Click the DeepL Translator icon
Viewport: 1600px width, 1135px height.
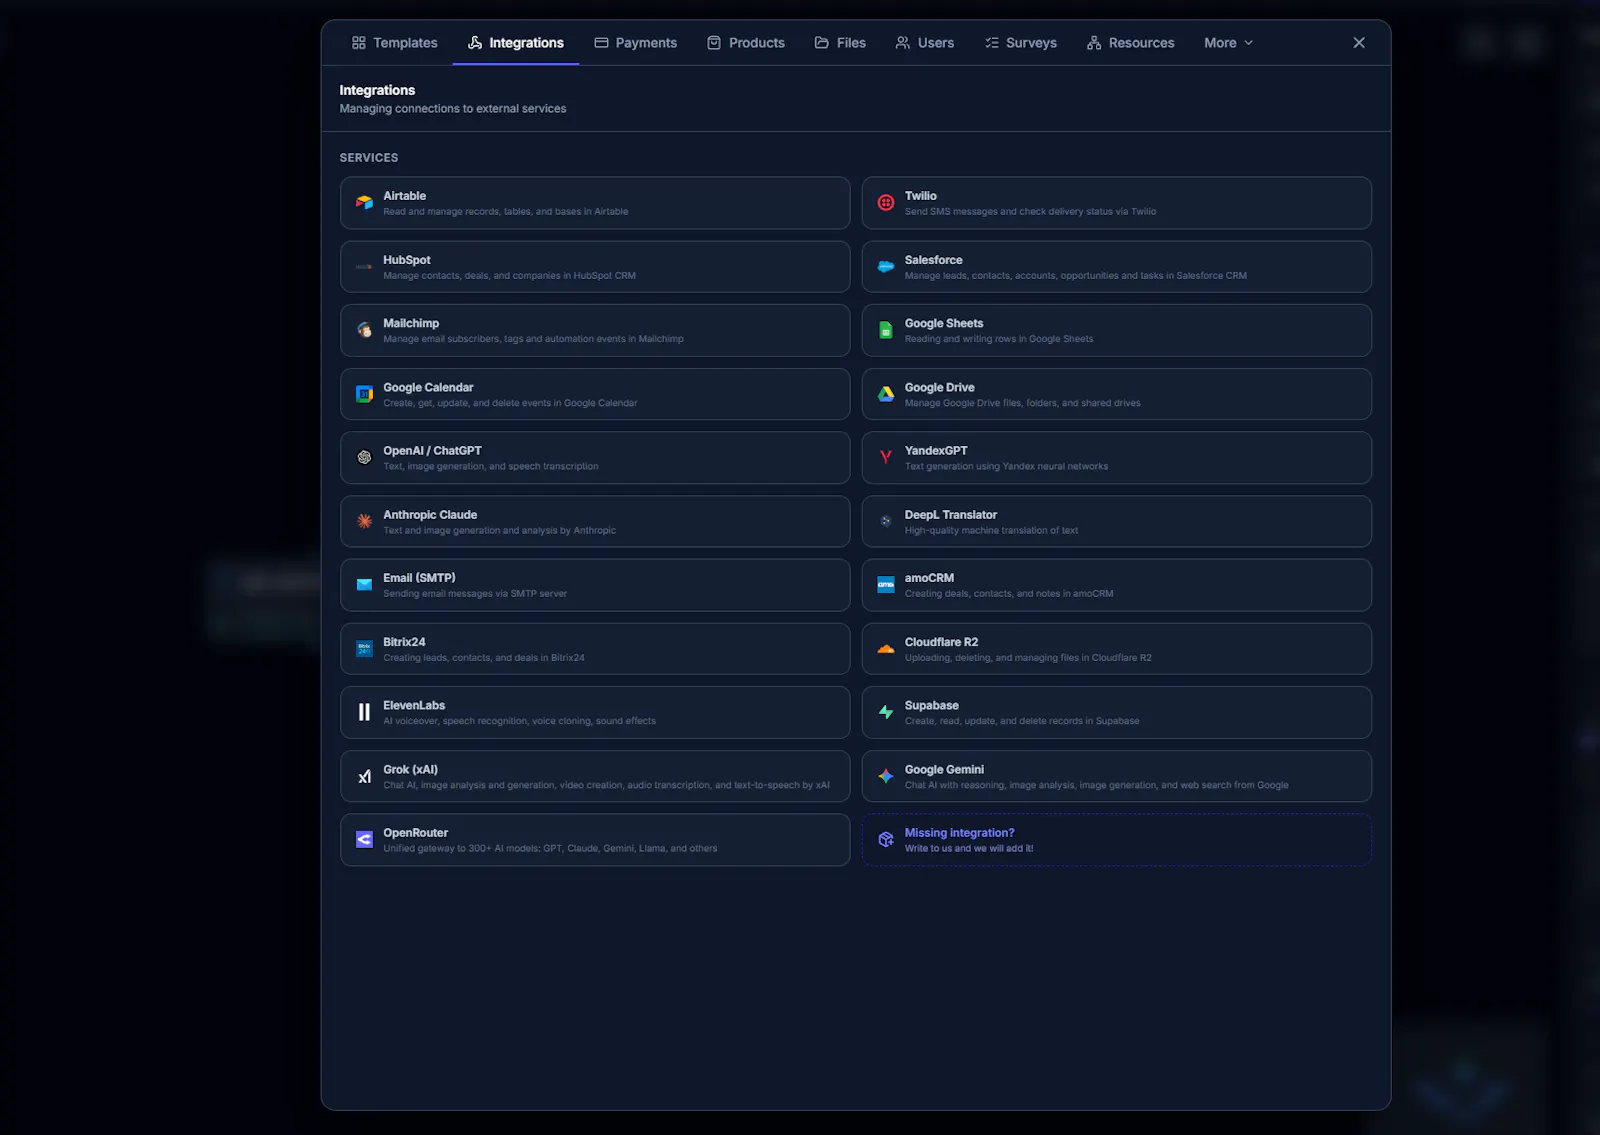point(886,521)
